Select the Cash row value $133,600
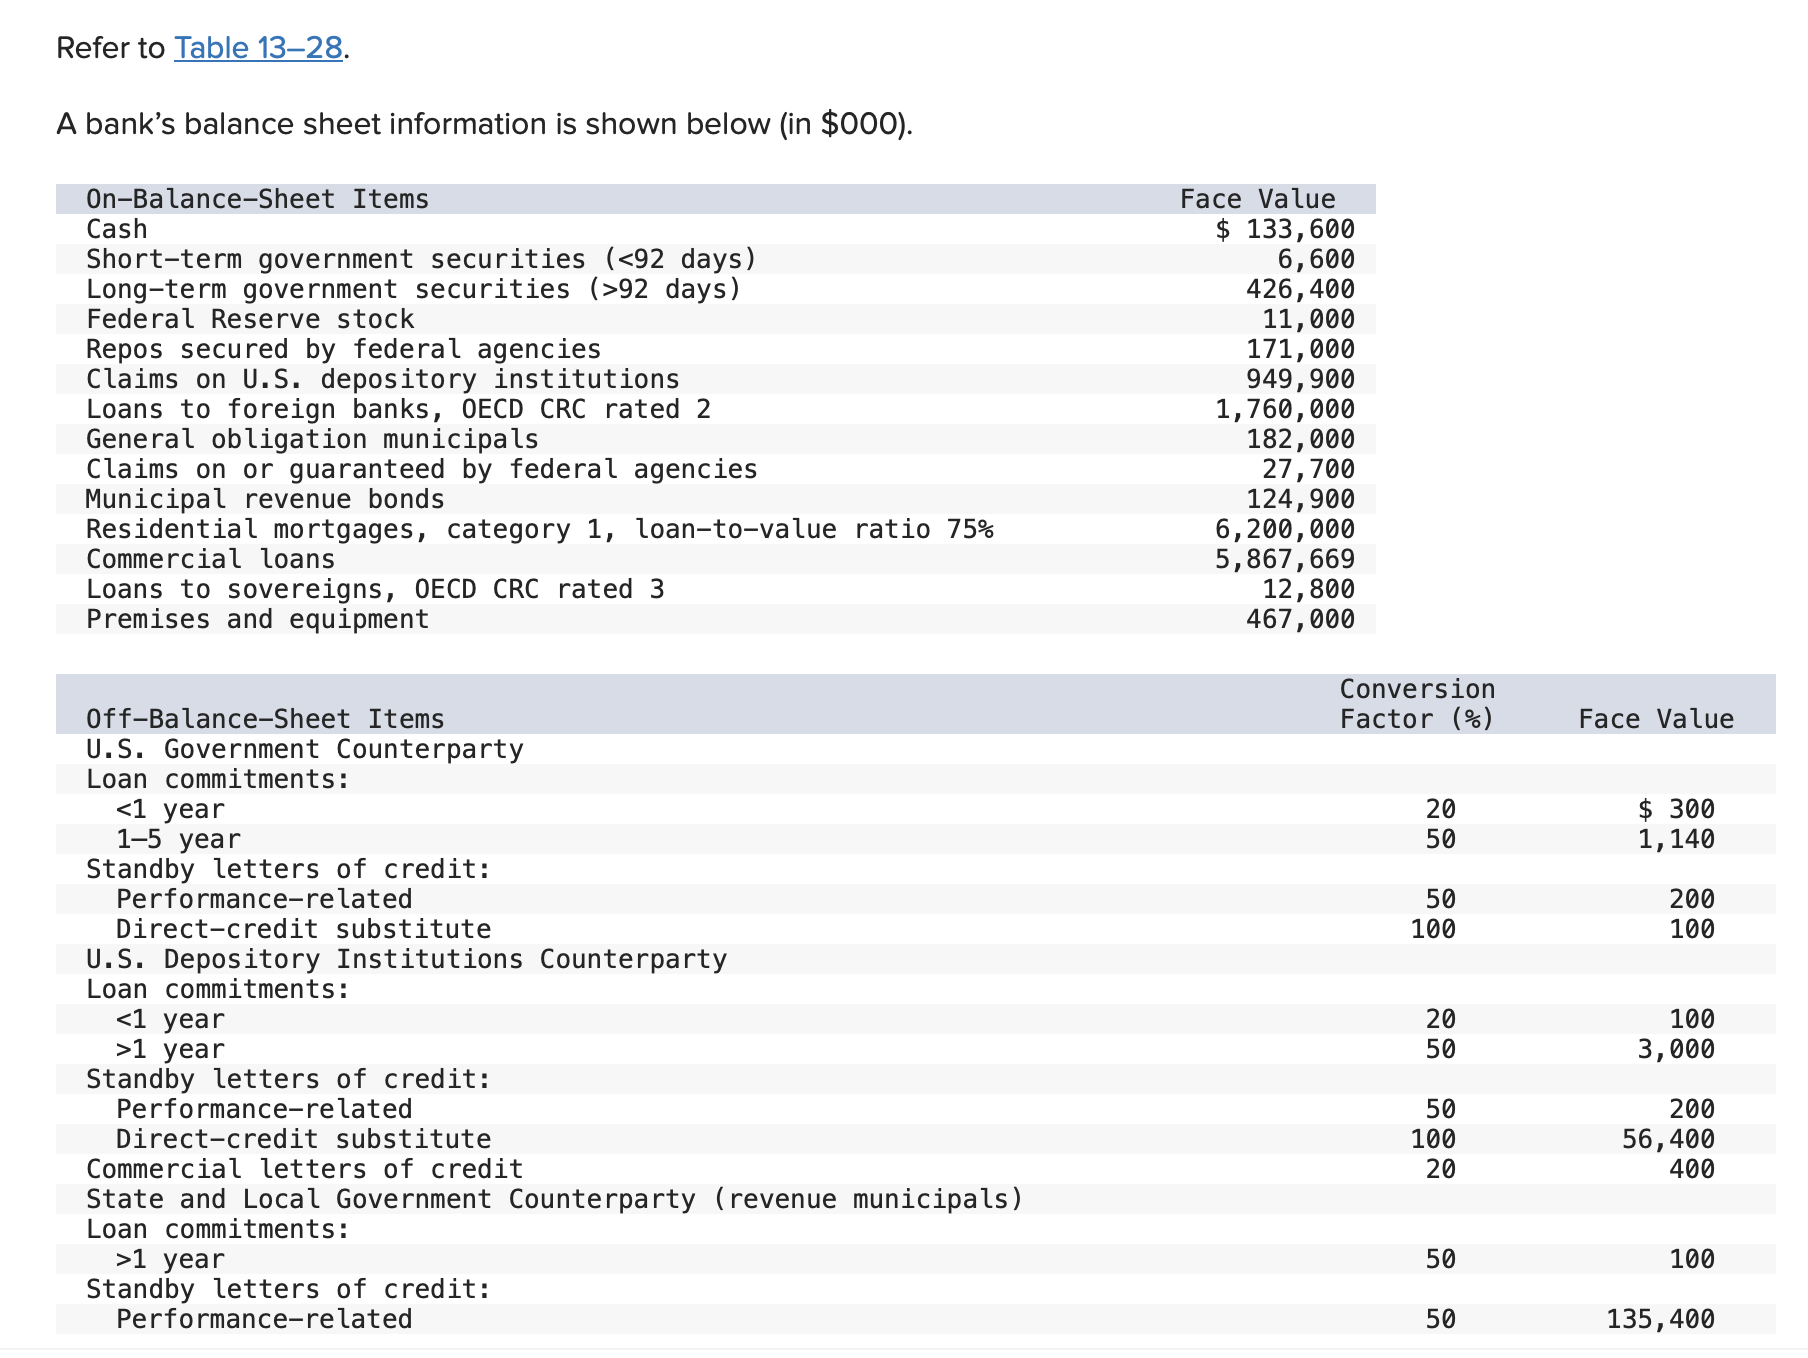Screen dimensions: 1808x1358 [x=1284, y=228]
